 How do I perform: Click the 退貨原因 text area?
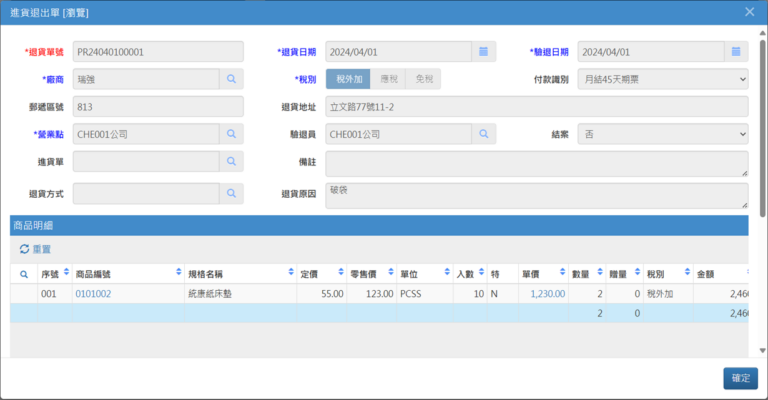pyautogui.click(x=537, y=196)
